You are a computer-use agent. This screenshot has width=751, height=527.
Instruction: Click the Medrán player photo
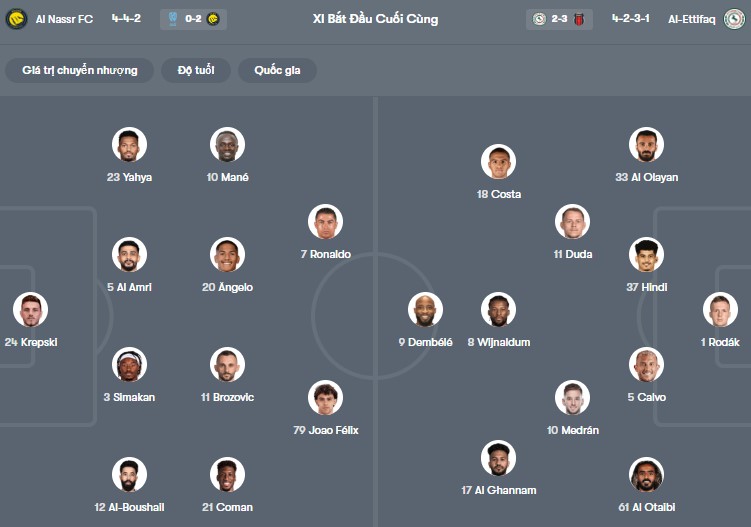pos(572,398)
